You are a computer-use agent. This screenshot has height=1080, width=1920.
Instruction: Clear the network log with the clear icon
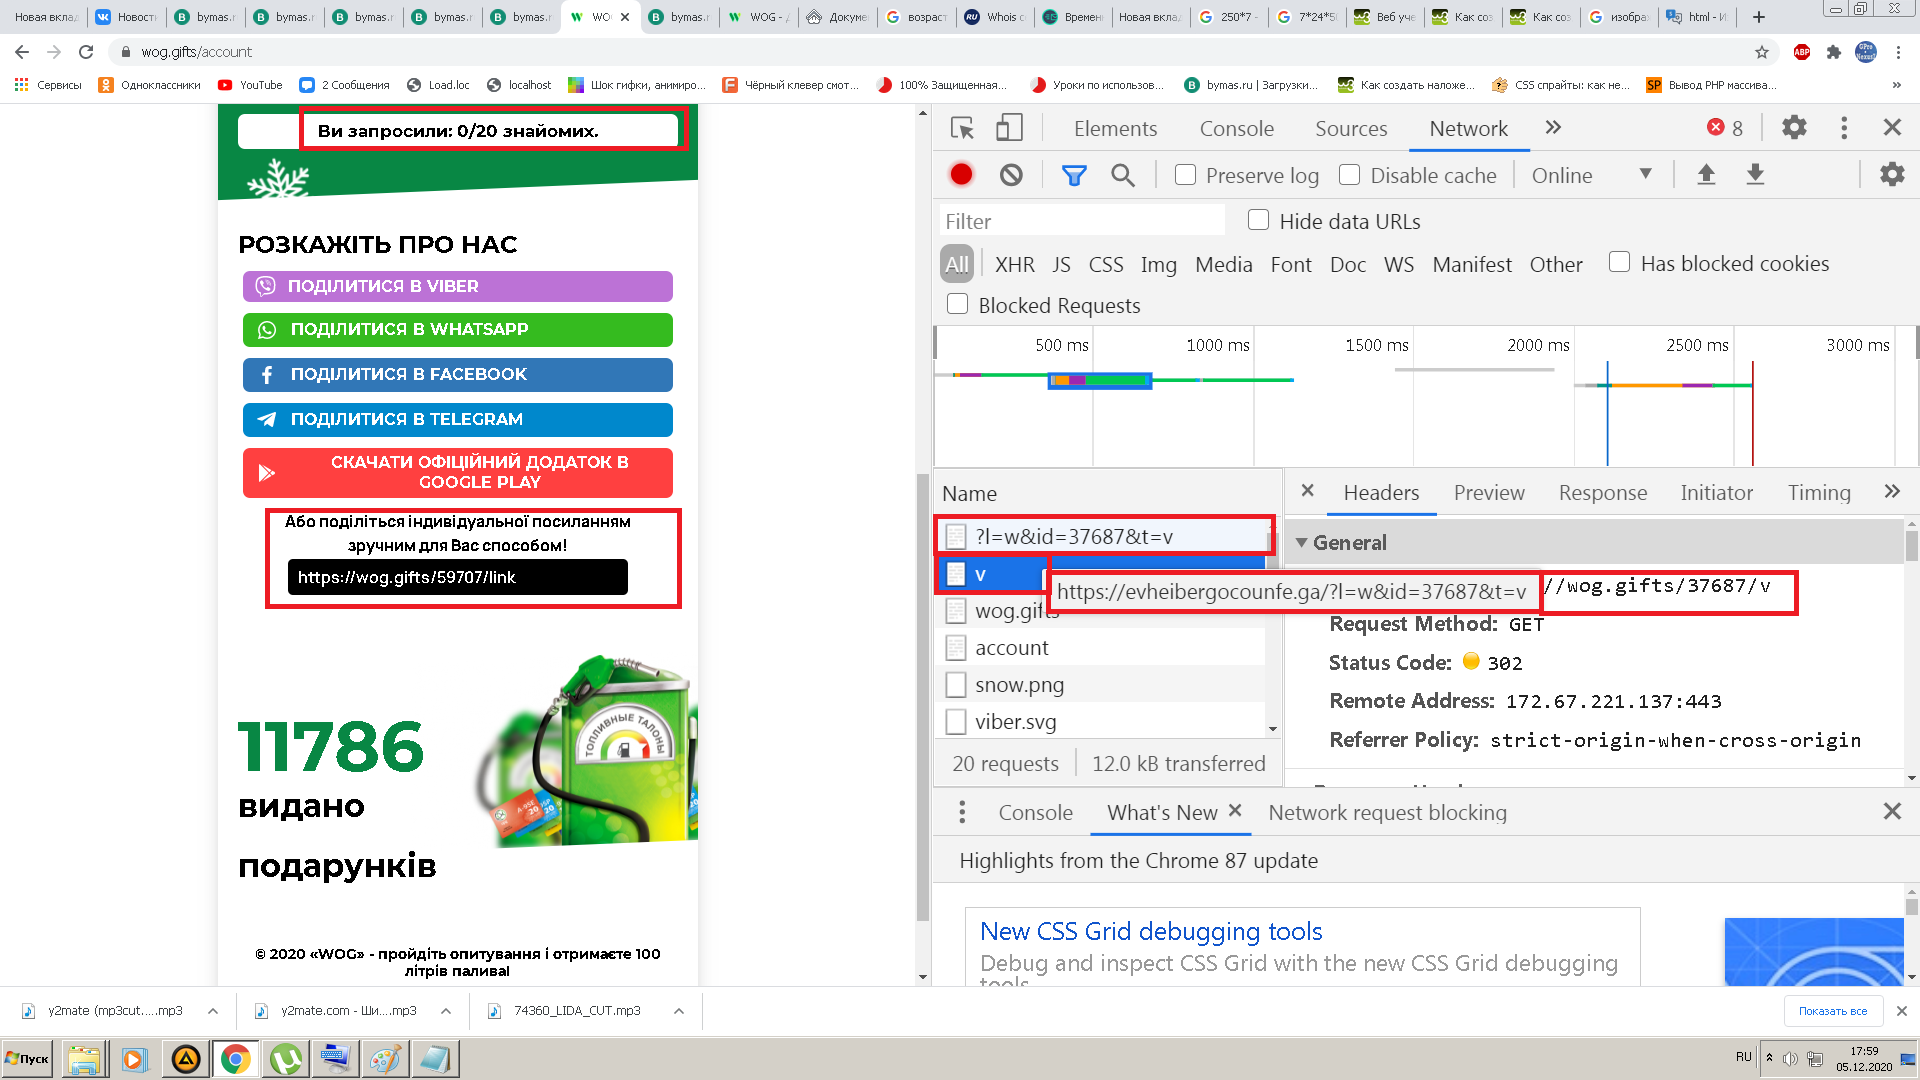point(1011,175)
